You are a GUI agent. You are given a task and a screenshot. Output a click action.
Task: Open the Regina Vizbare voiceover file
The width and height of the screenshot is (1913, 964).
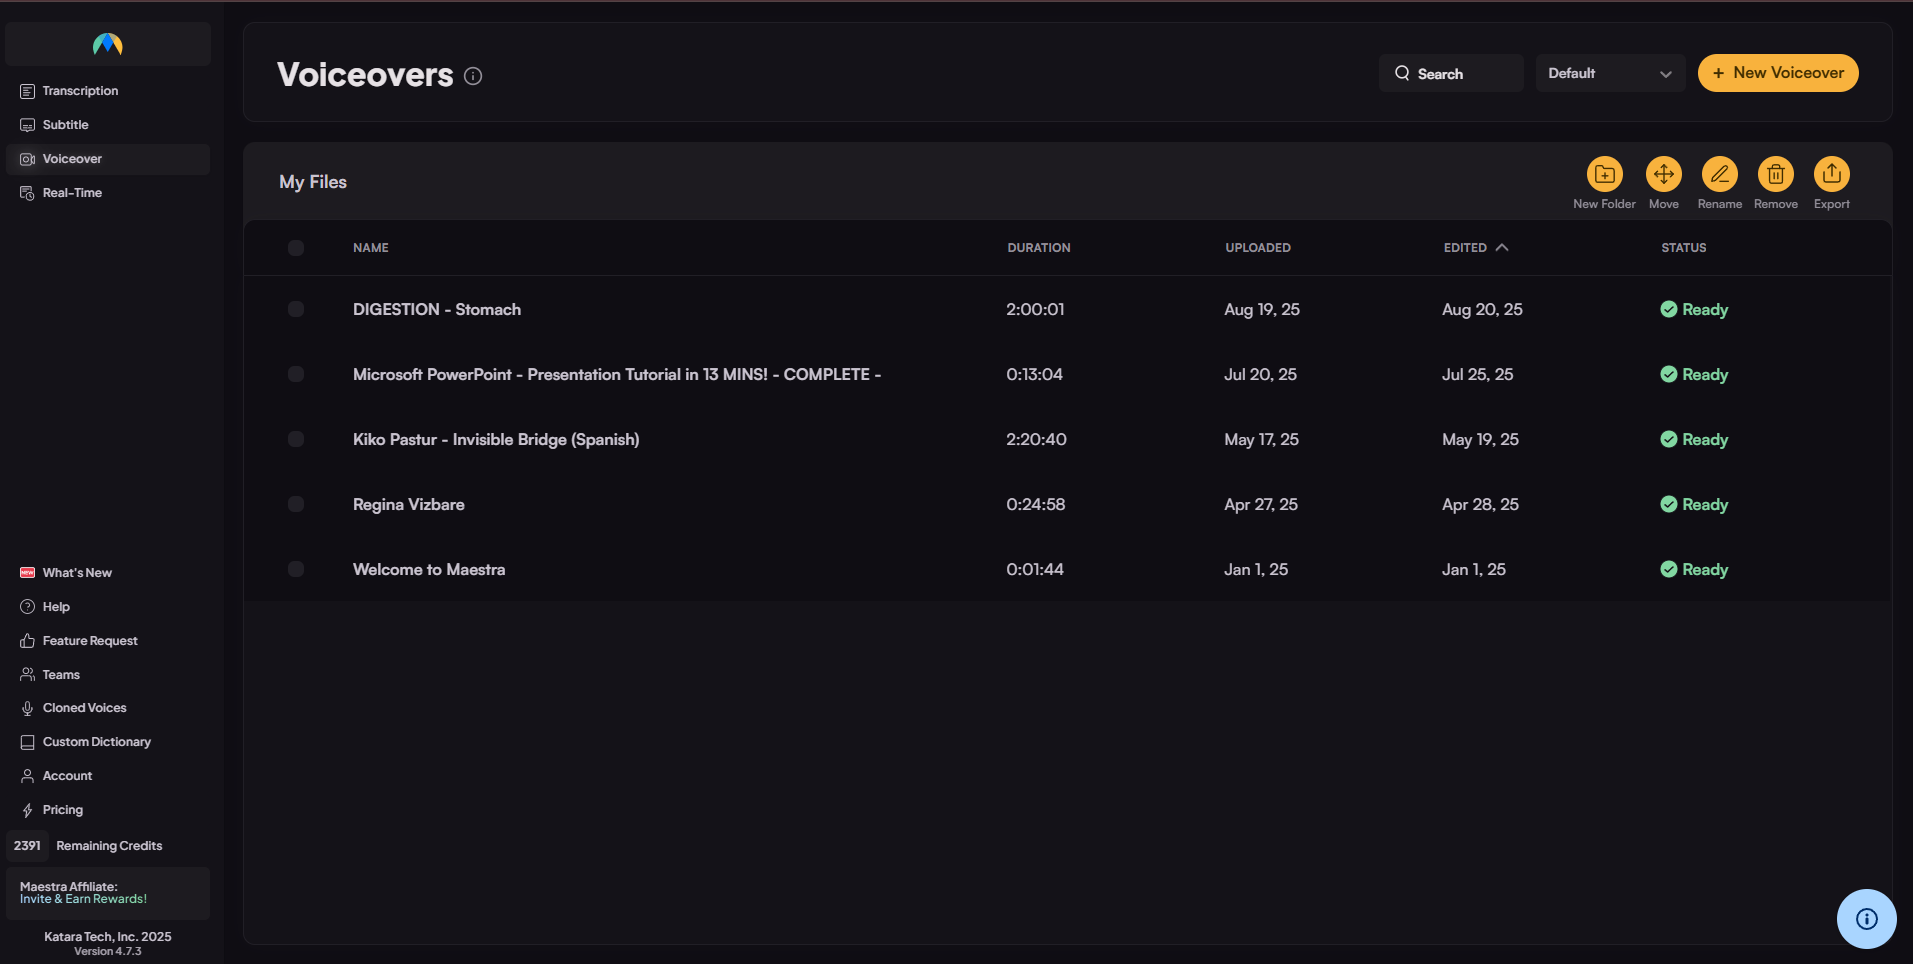click(408, 505)
